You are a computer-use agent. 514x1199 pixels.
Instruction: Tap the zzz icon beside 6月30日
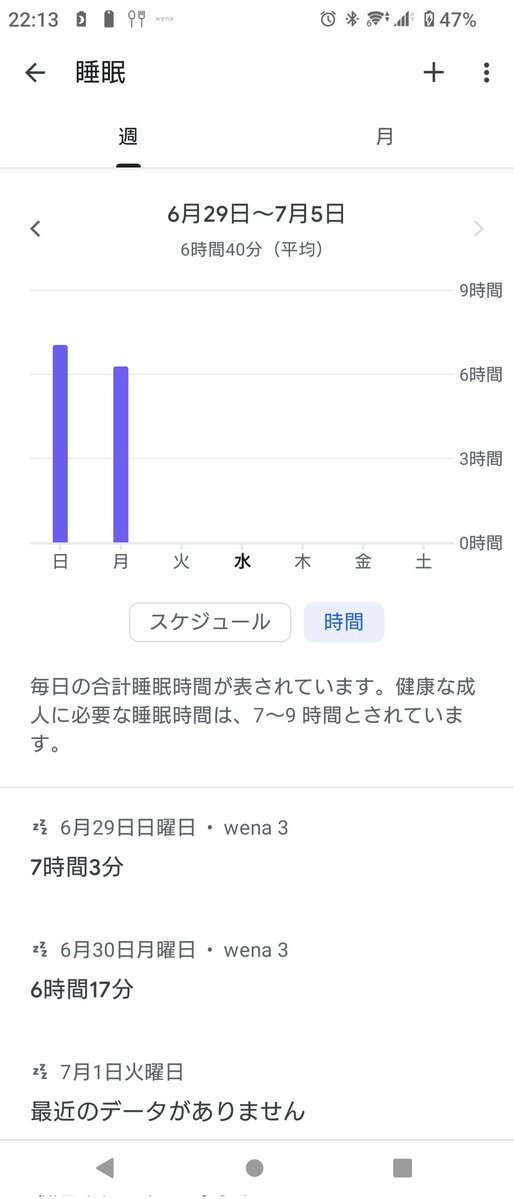pos(40,950)
